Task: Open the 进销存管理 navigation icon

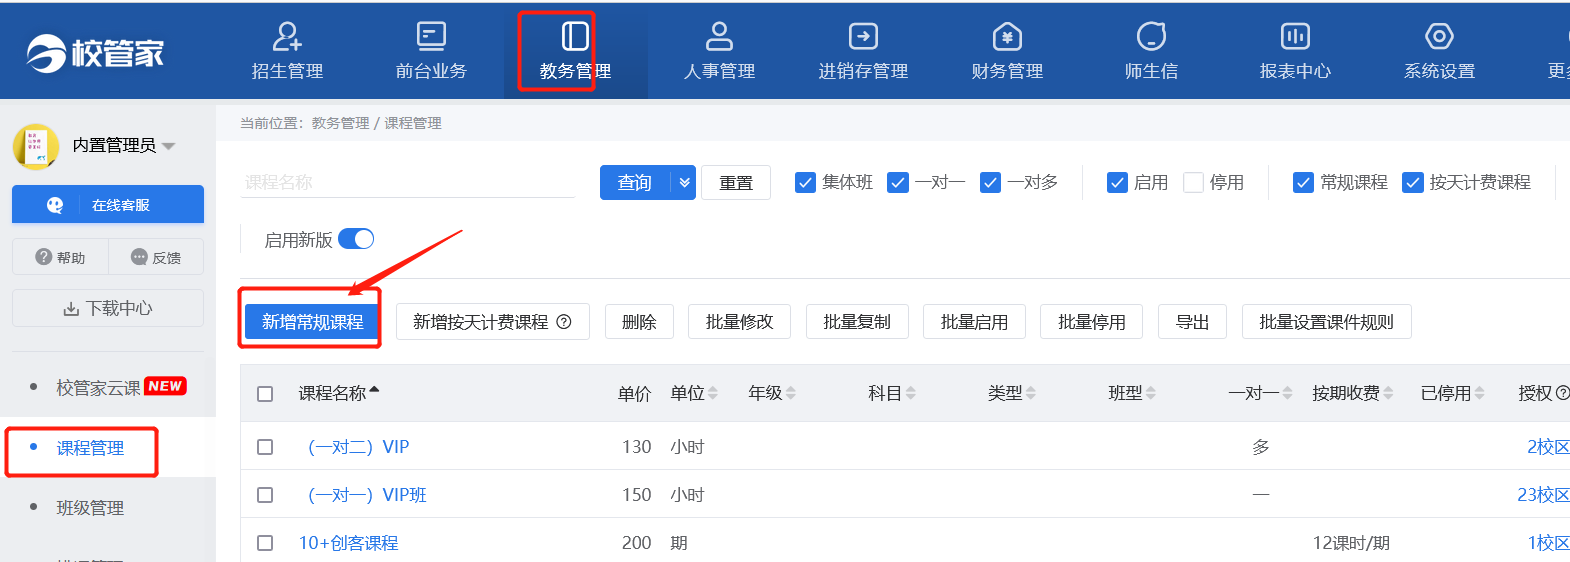Action: click(x=863, y=37)
